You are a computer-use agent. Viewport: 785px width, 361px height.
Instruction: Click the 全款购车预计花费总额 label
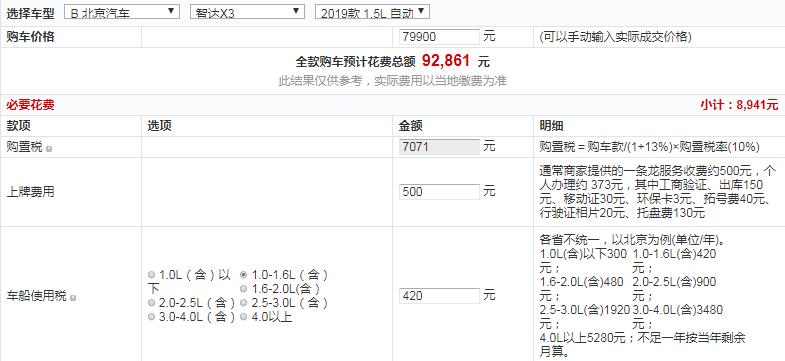click(355, 62)
